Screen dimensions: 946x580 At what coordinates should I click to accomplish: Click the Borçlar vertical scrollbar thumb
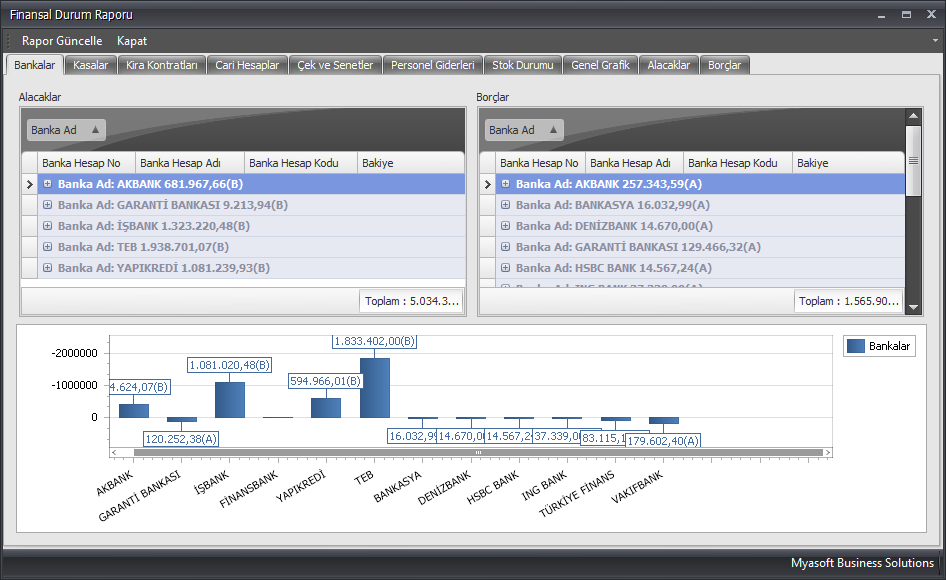coord(913,161)
